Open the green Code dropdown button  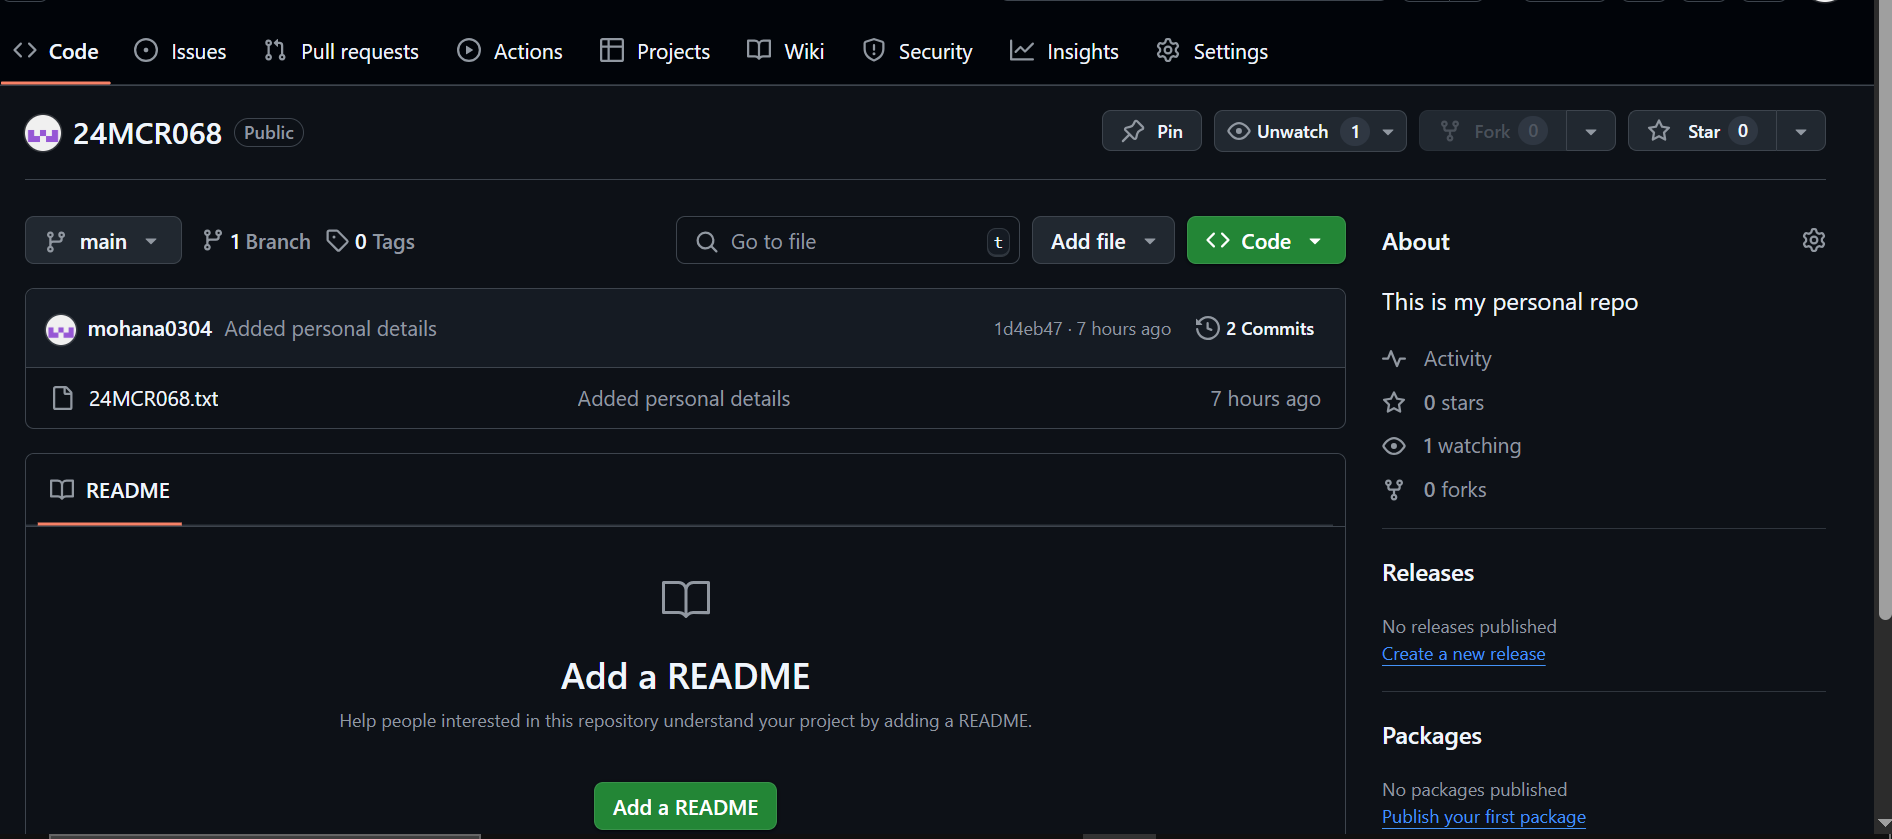[1266, 240]
